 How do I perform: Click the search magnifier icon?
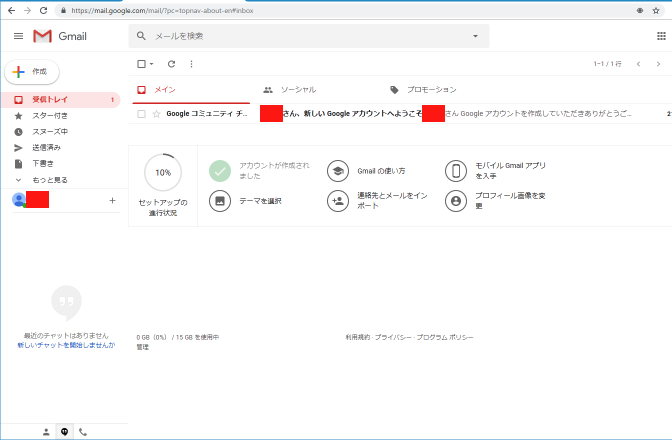click(141, 36)
